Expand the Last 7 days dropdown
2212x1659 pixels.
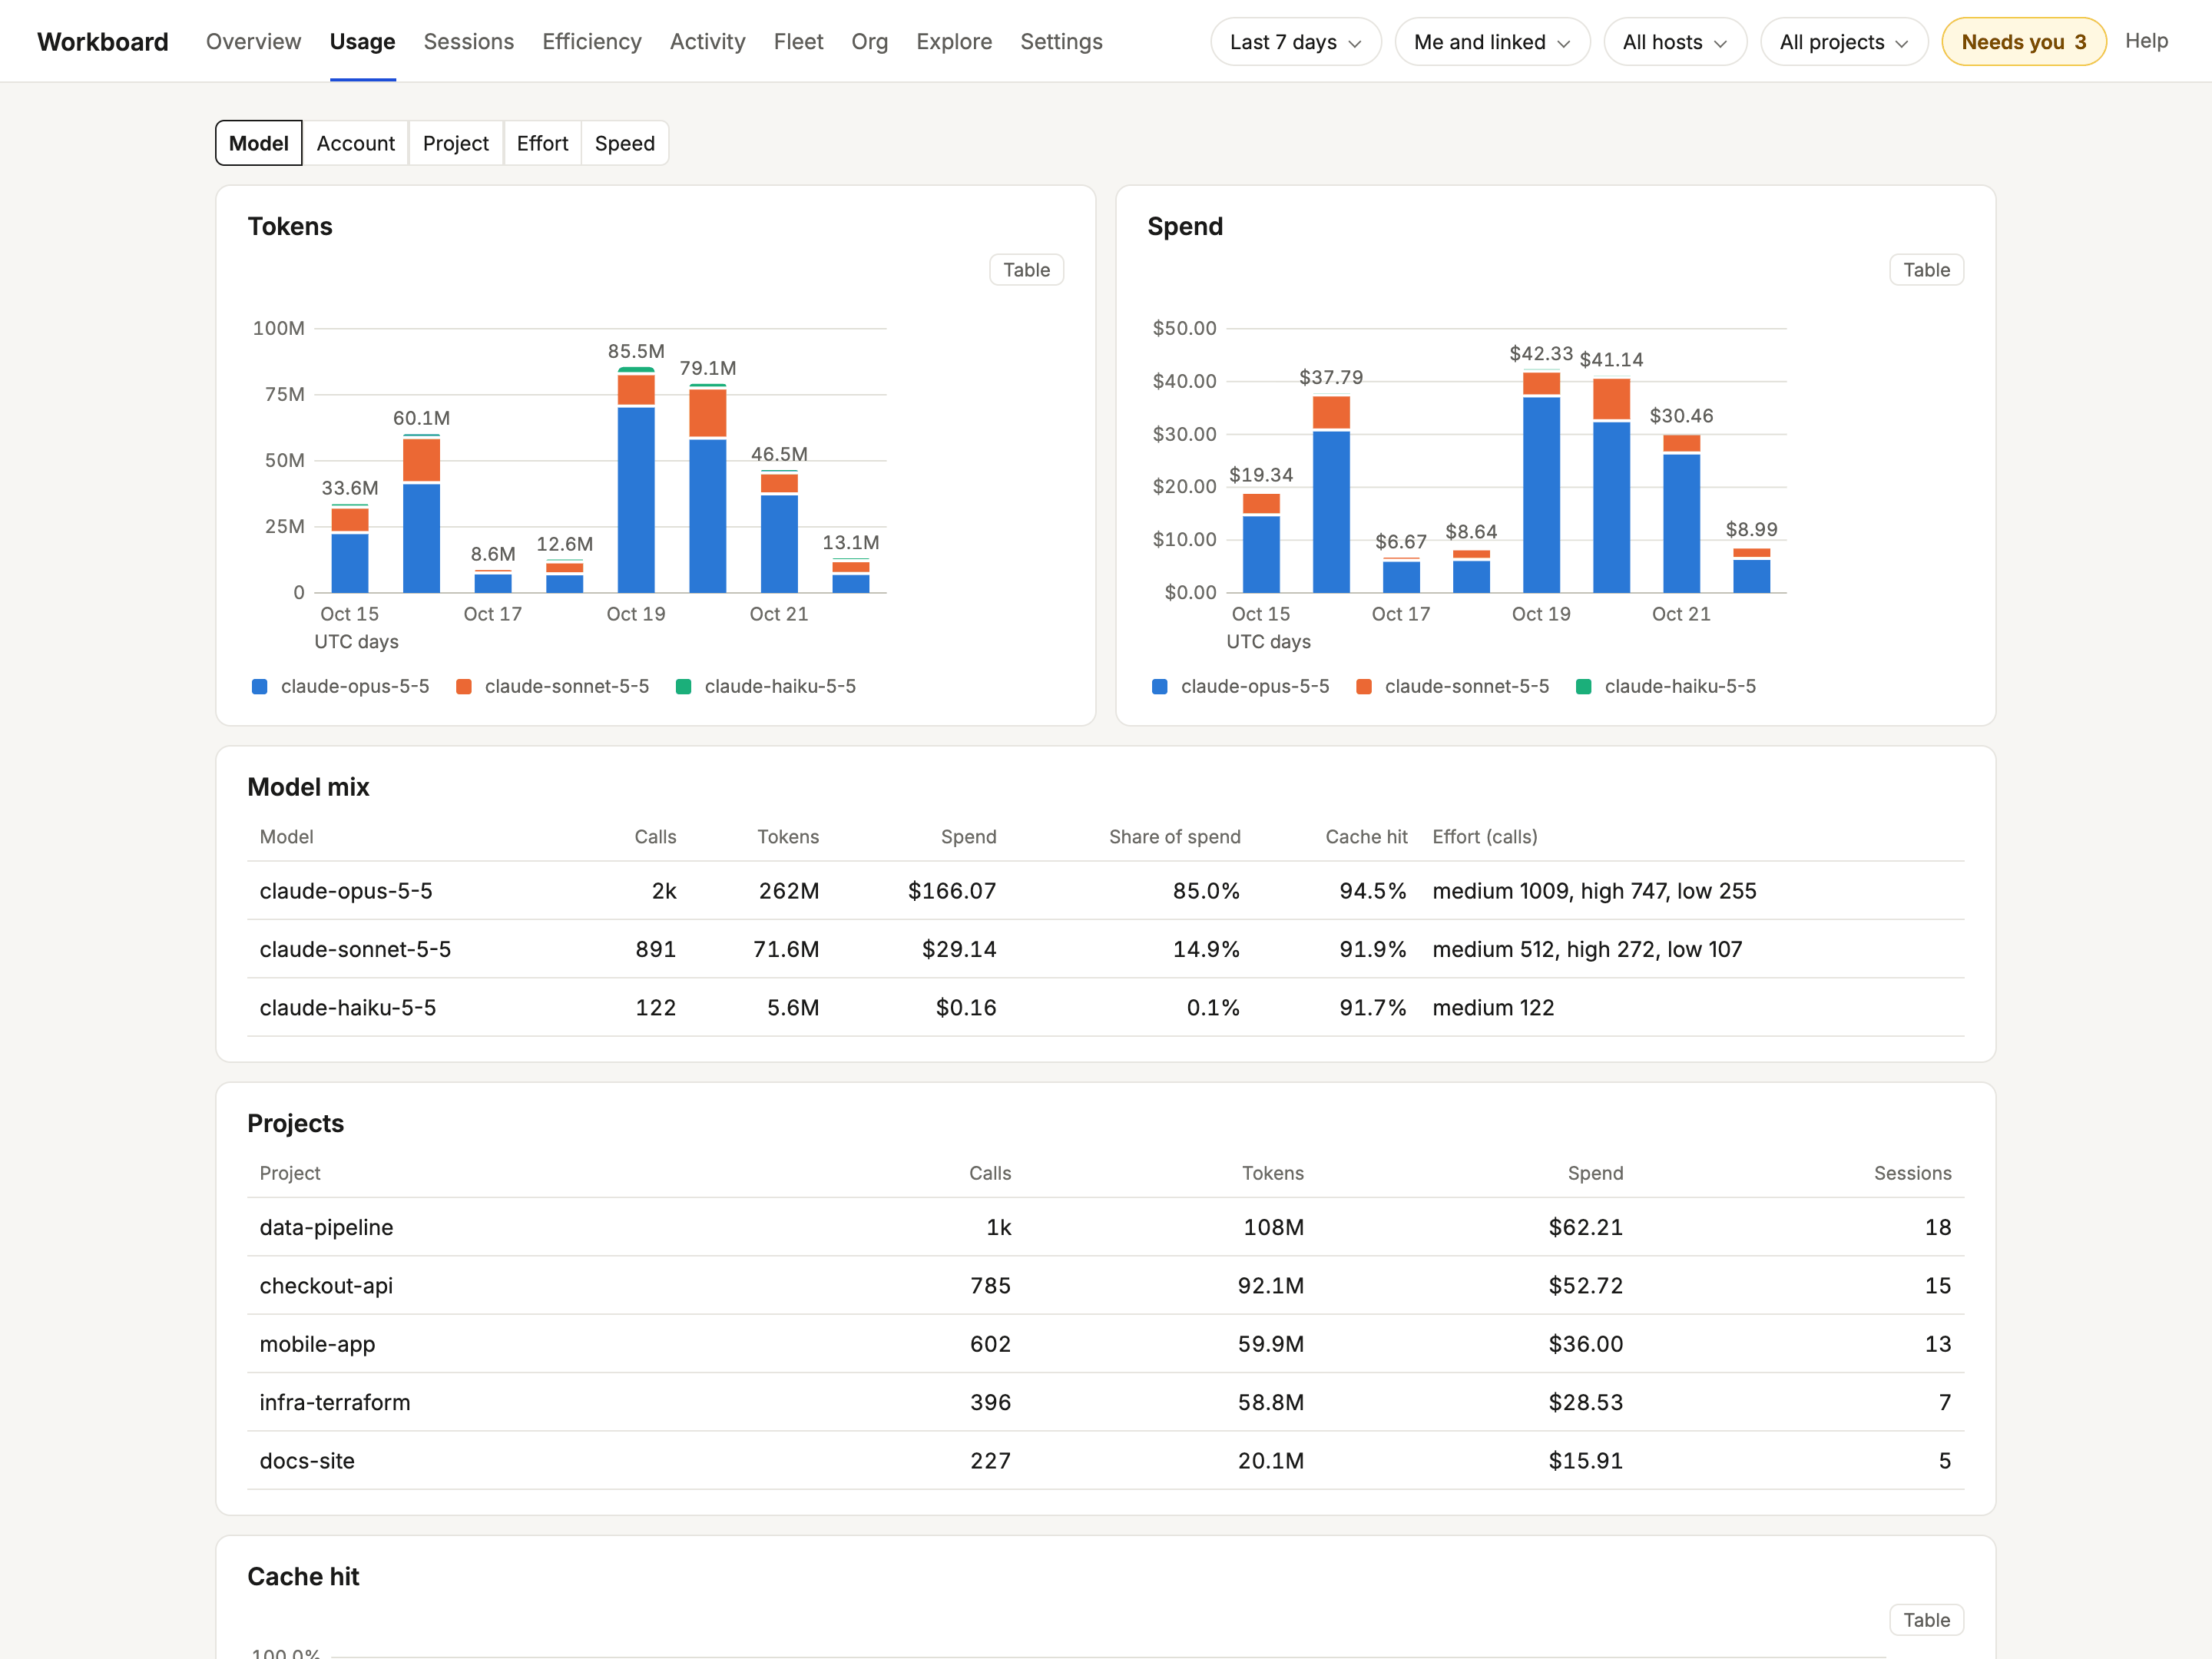tap(1295, 42)
